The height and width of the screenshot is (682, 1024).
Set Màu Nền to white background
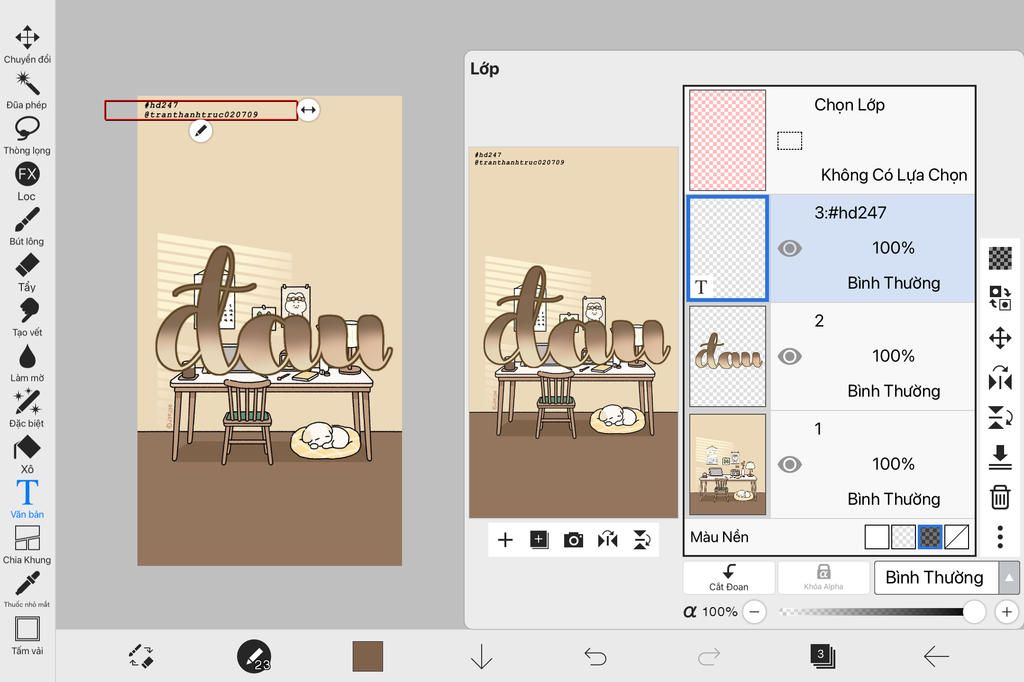tap(876, 537)
